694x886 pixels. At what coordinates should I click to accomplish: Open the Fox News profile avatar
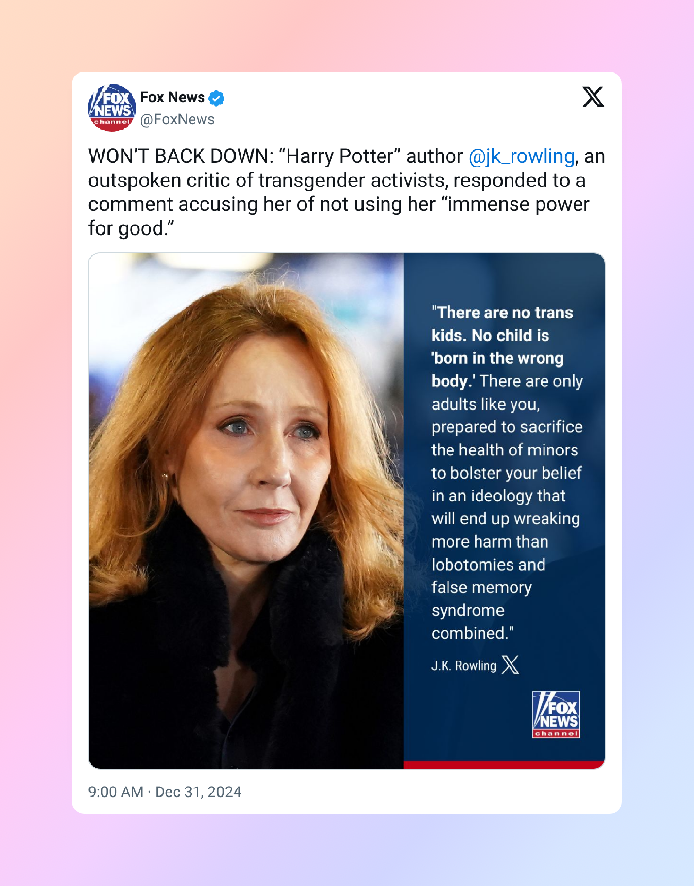112,107
